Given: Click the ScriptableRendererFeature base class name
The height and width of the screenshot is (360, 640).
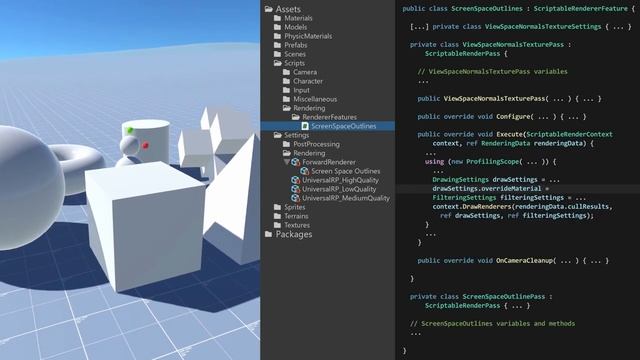Looking at the screenshot, I should click(580, 9).
